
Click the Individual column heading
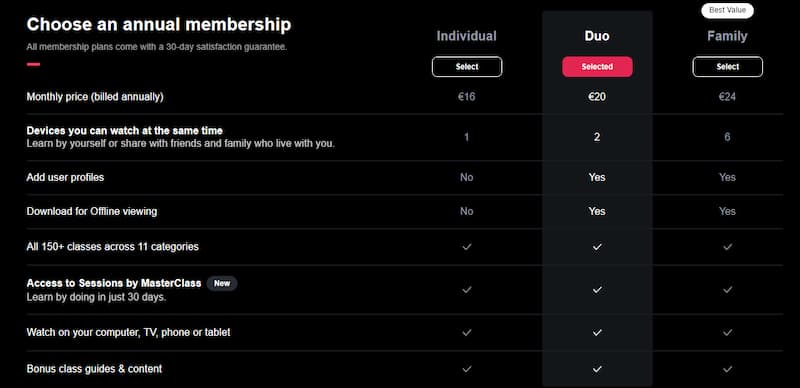[x=466, y=36]
